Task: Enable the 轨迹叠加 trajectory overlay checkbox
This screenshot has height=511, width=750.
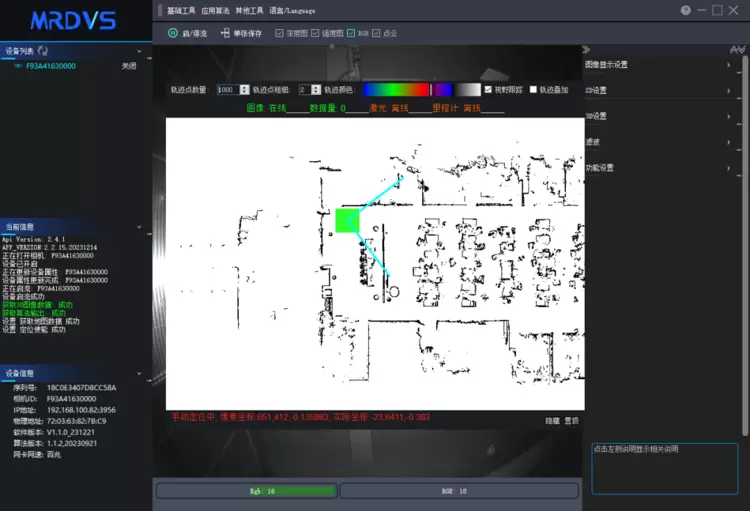Action: 533,89
